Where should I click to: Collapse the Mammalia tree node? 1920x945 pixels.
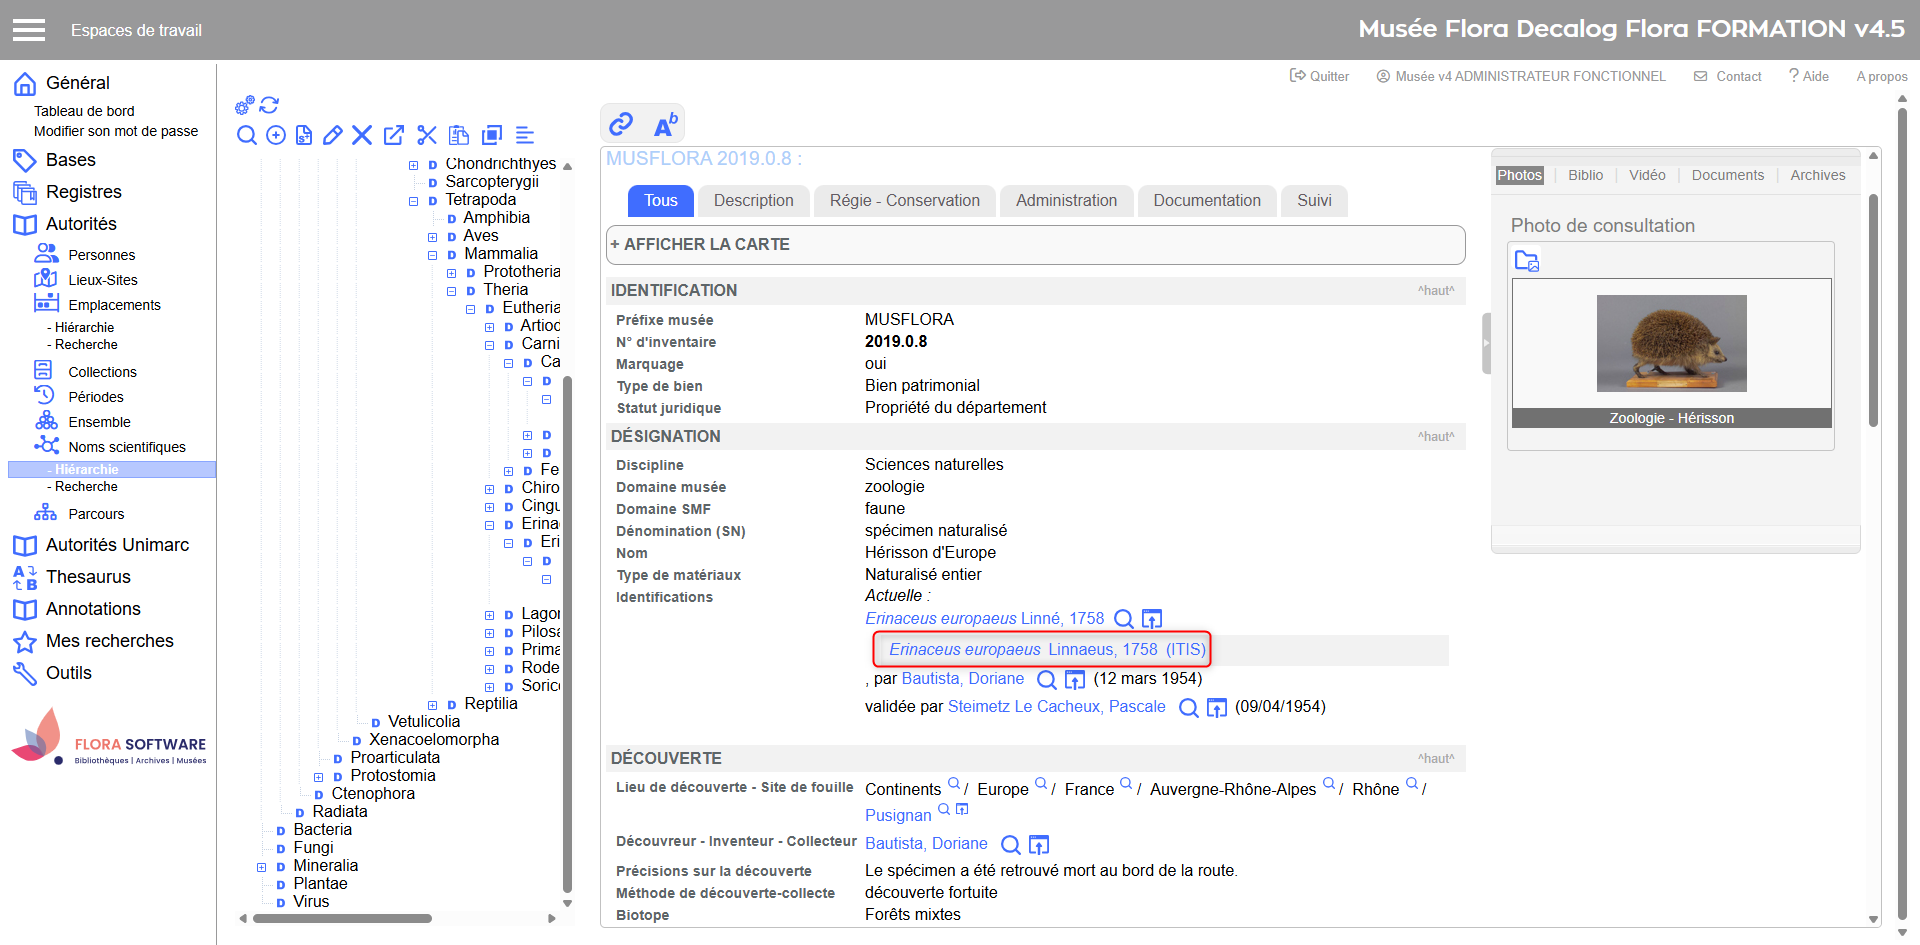click(x=433, y=255)
